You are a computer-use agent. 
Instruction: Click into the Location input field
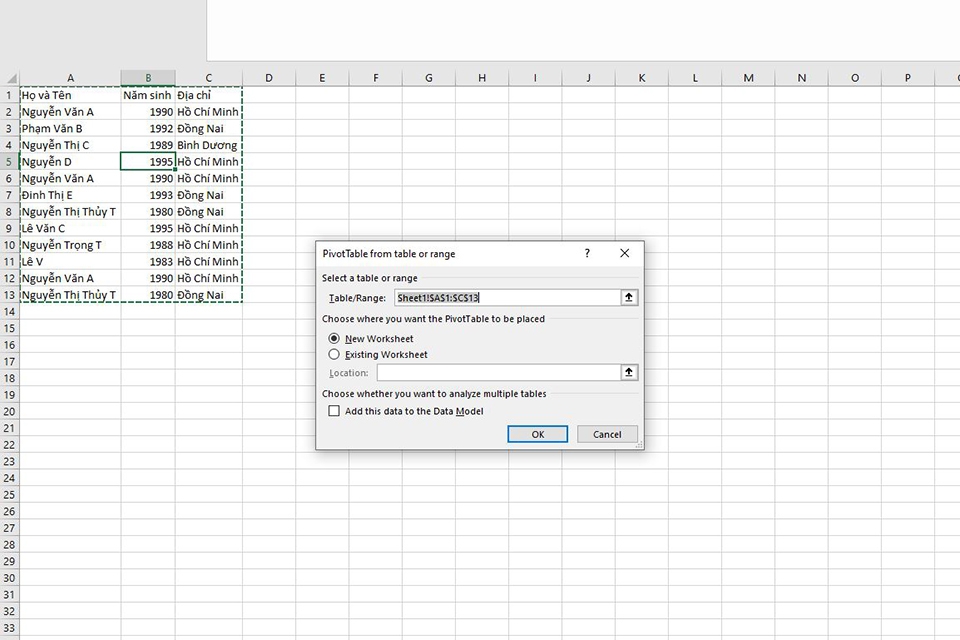coord(499,372)
